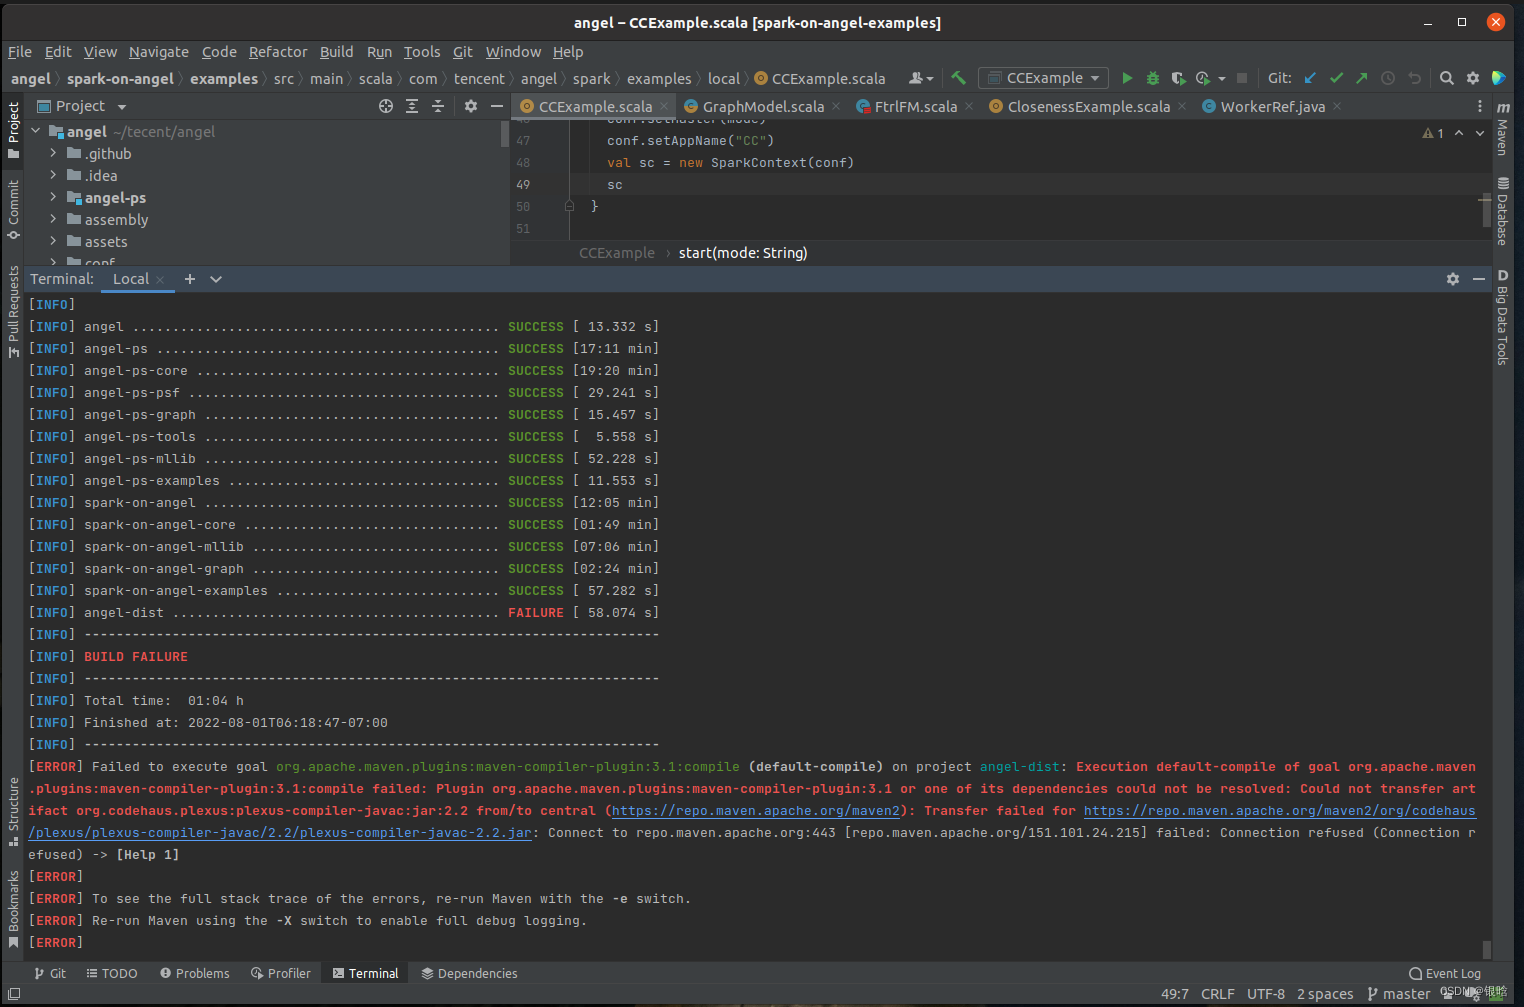Click the warning indicator in editor
The image size is (1524, 1007).
pyautogui.click(x=1433, y=133)
